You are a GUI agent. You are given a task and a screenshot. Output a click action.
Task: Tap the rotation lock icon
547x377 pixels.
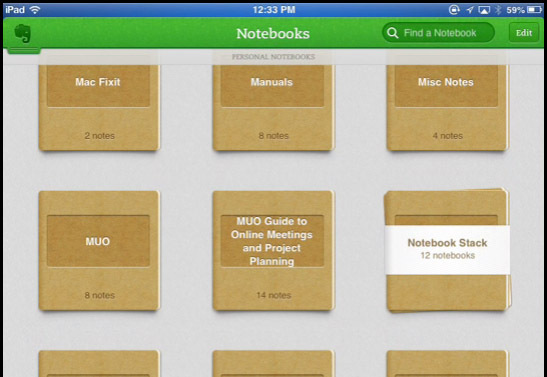pyautogui.click(x=454, y=10)
